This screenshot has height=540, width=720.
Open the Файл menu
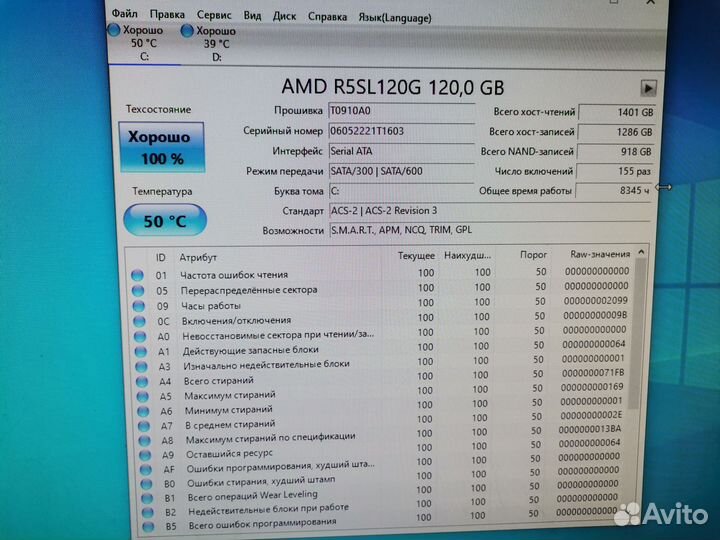[124, 14]
